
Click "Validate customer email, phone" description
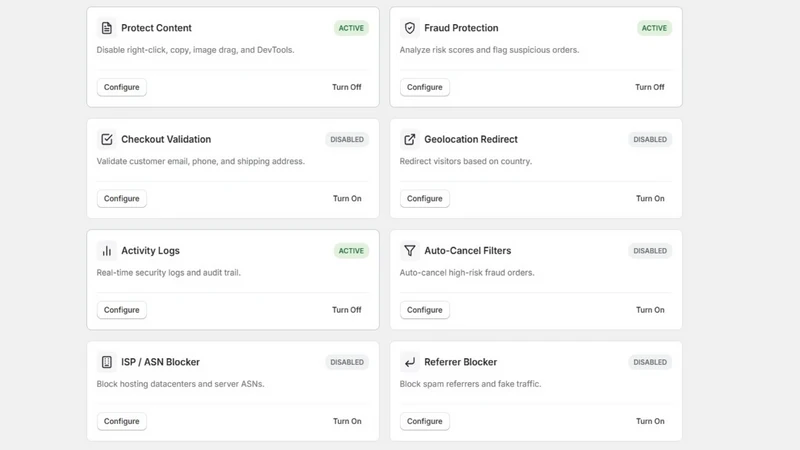(x=201, y=161)
